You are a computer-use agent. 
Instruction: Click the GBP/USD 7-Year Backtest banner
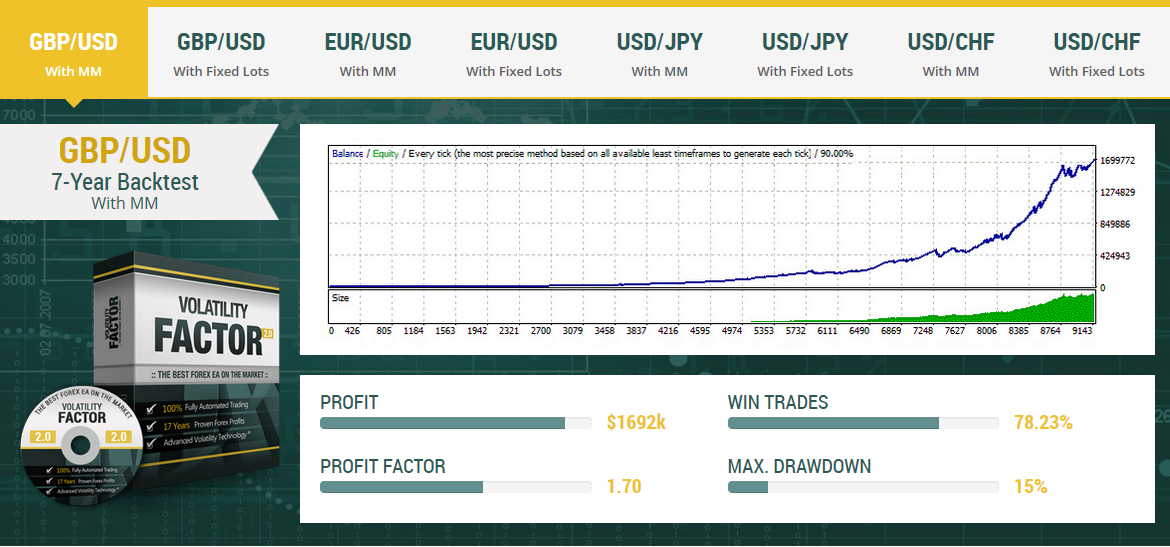tap(134, 172)
